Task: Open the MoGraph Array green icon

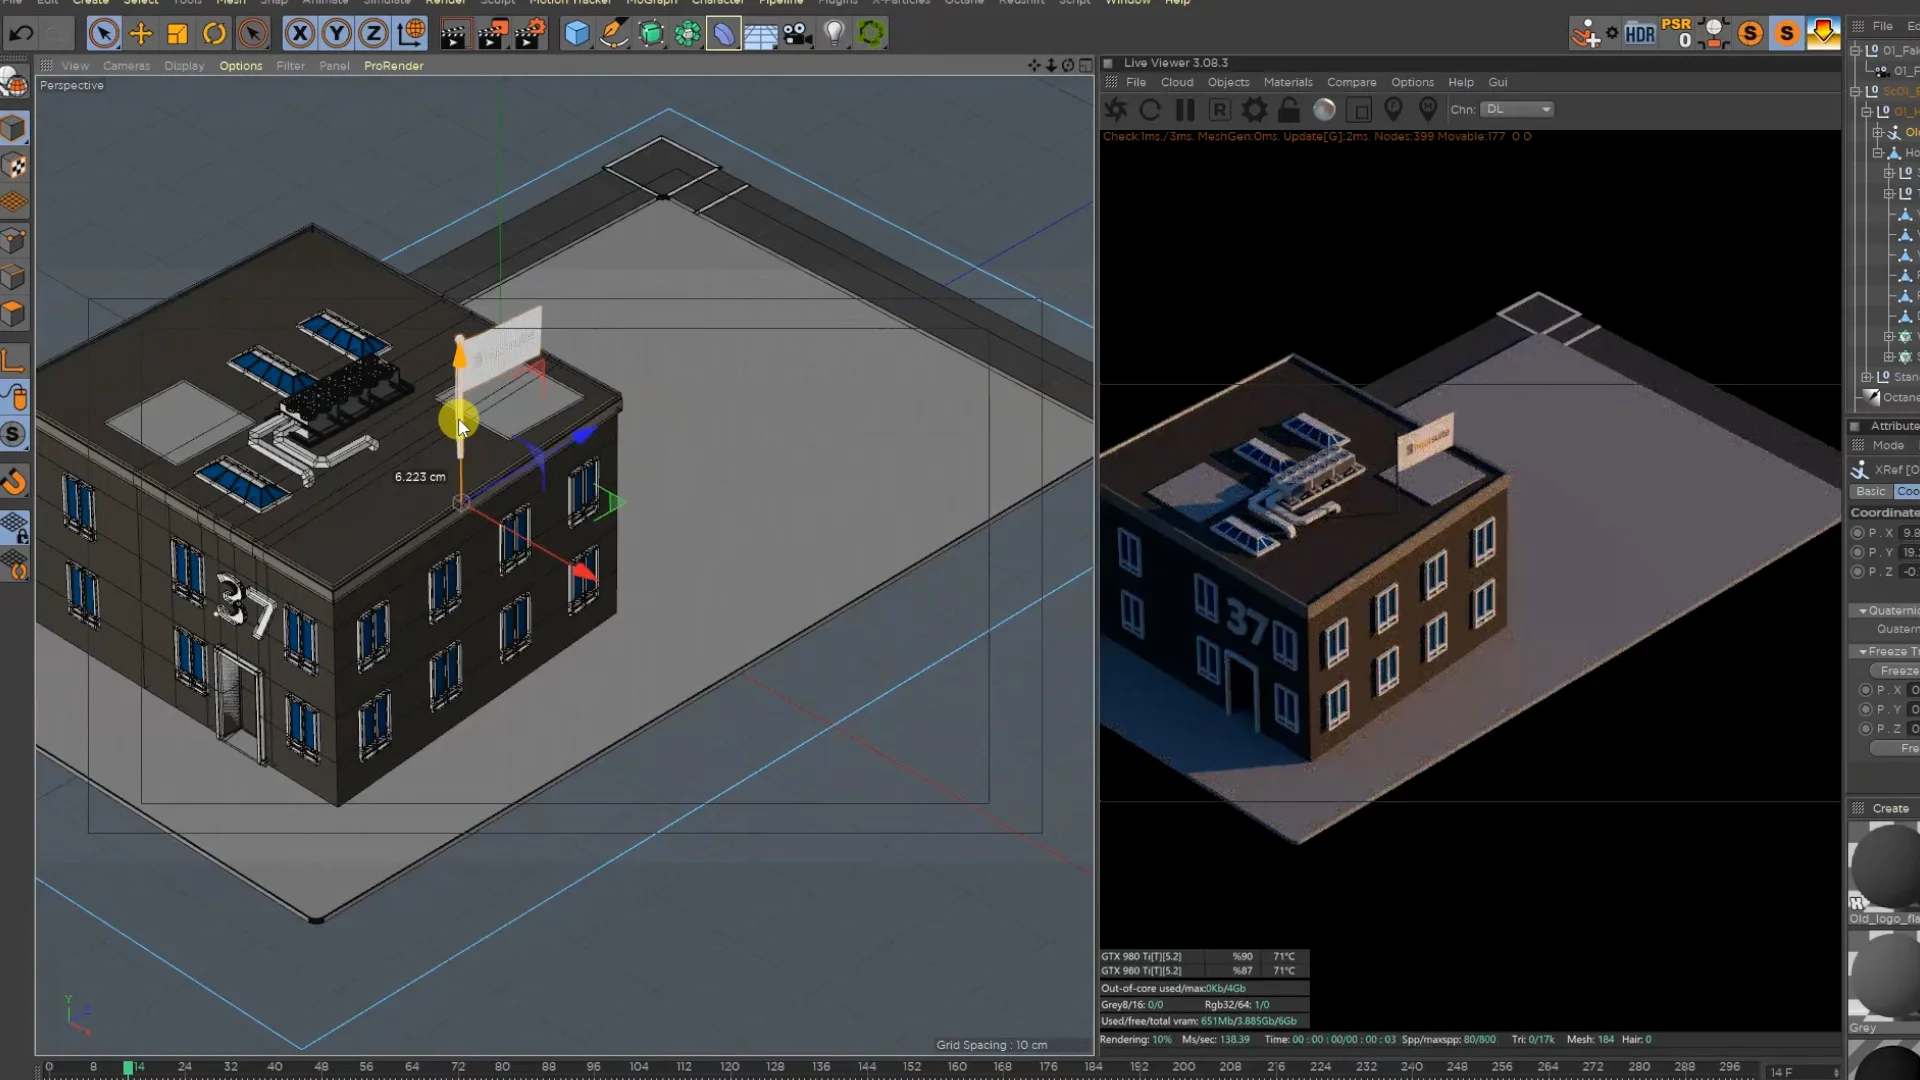Action: point(688,34)
